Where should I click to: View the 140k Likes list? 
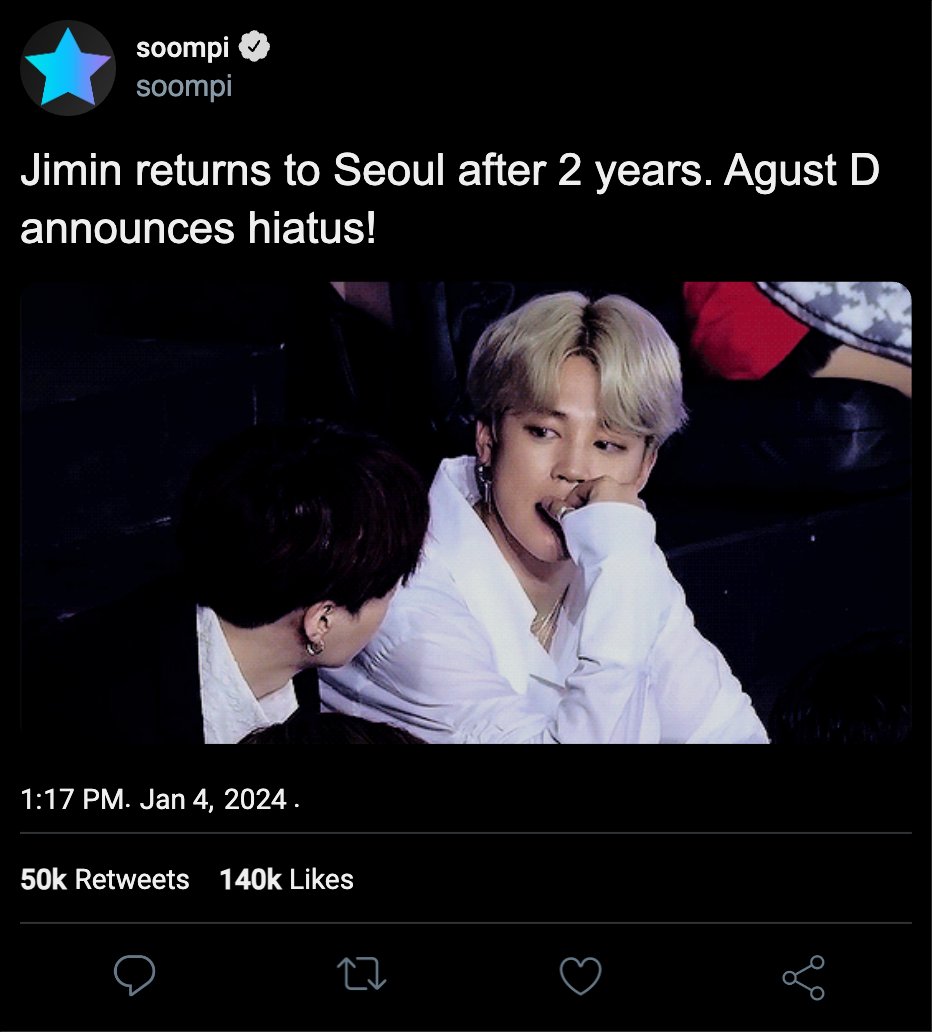[286, 879]
